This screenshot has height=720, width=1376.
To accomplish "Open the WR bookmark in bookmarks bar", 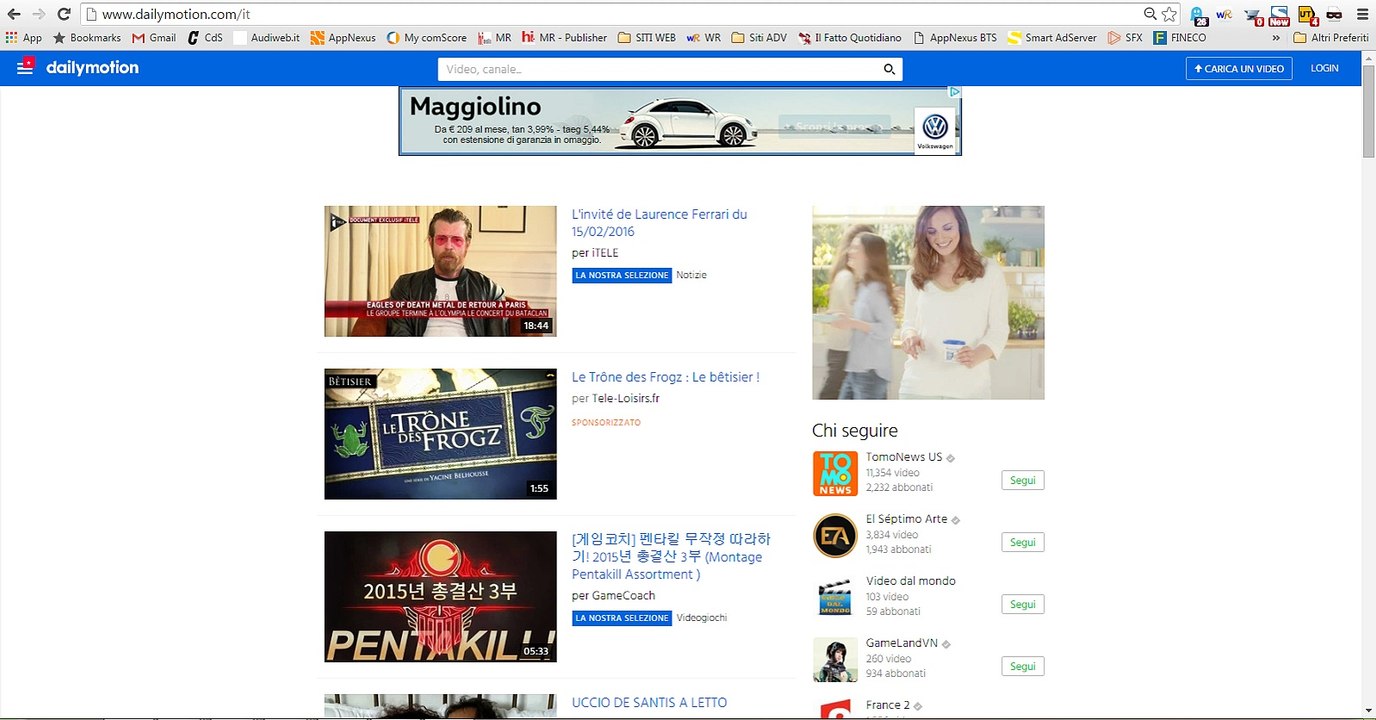I will coord(703,38).
